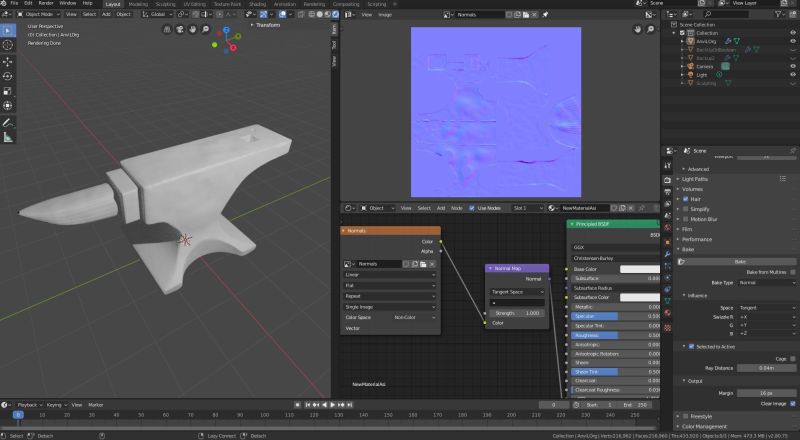The width and height of the screenshot is (800, 440).
Task: Select the Cursor tool
Action: (x=8, y=45)
